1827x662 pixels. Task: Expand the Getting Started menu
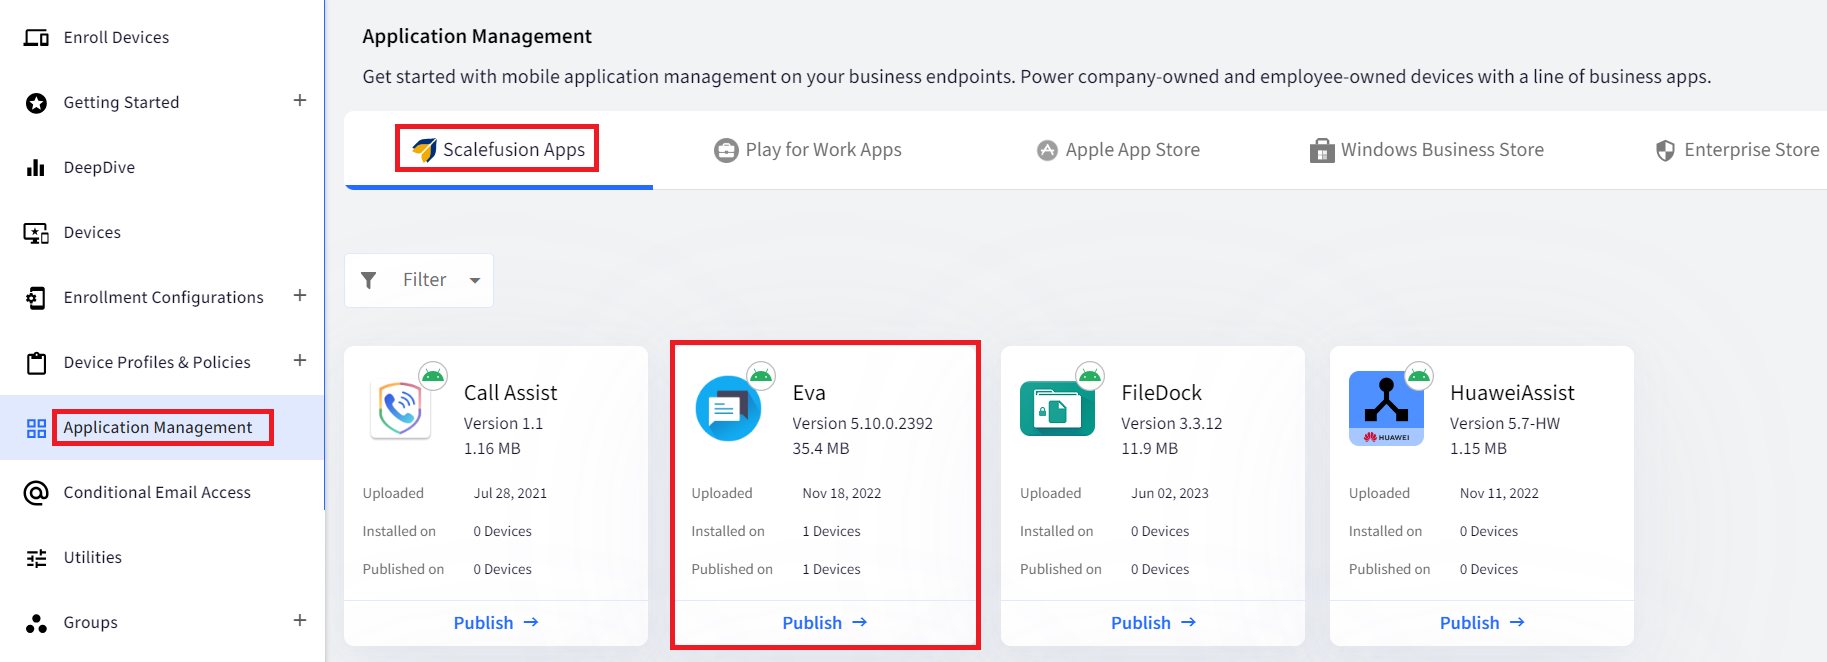coord(300,100)
